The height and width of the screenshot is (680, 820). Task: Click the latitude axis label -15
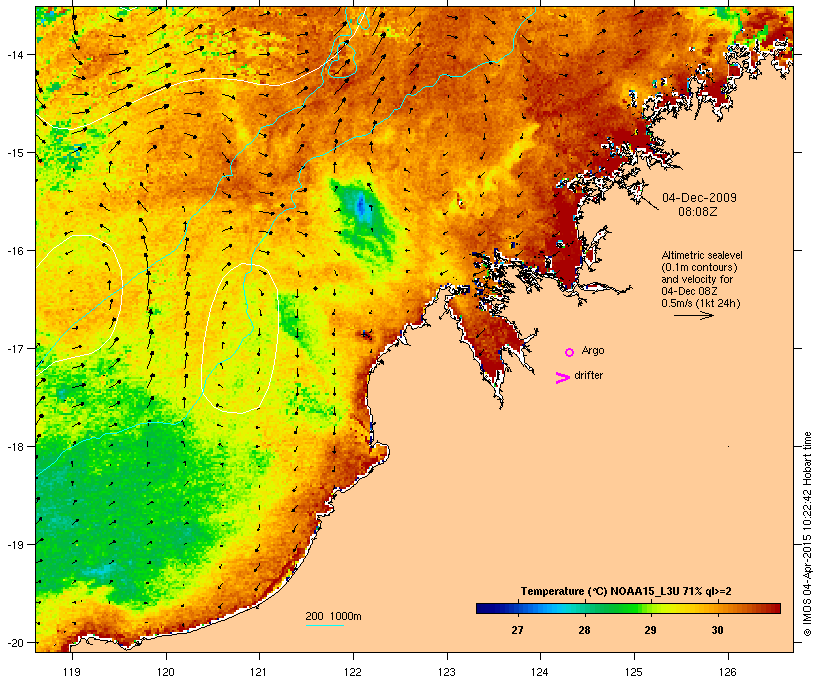pyautogui.click(x=14, y=153)
